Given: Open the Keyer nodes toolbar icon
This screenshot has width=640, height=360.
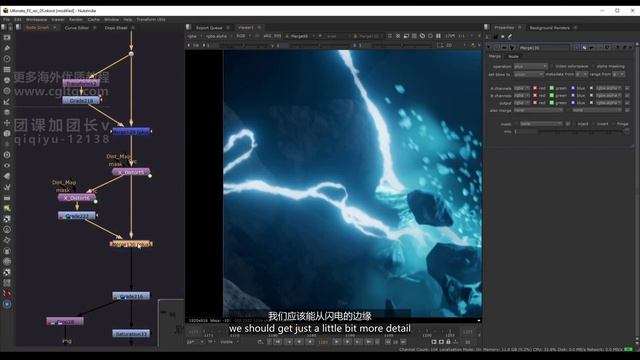Looking at the screenshot, I should (7, 102).
